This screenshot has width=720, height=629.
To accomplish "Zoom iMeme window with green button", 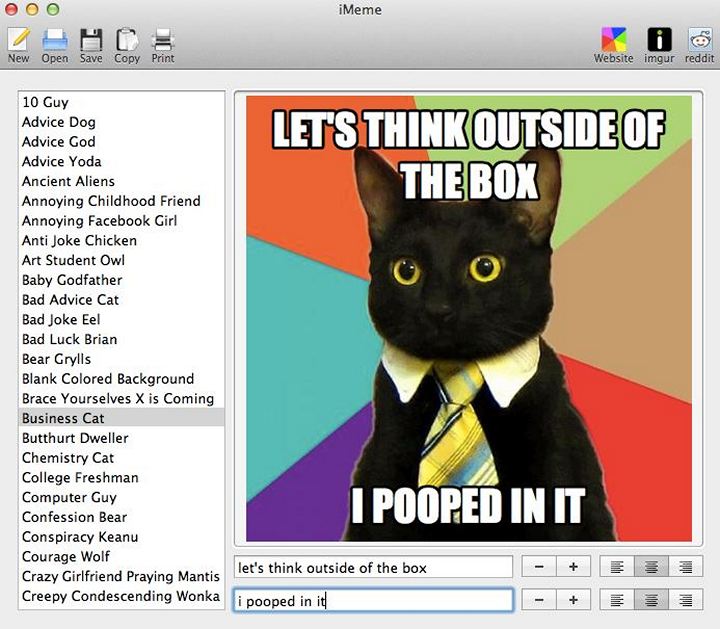I will click(x=53, y=9).
